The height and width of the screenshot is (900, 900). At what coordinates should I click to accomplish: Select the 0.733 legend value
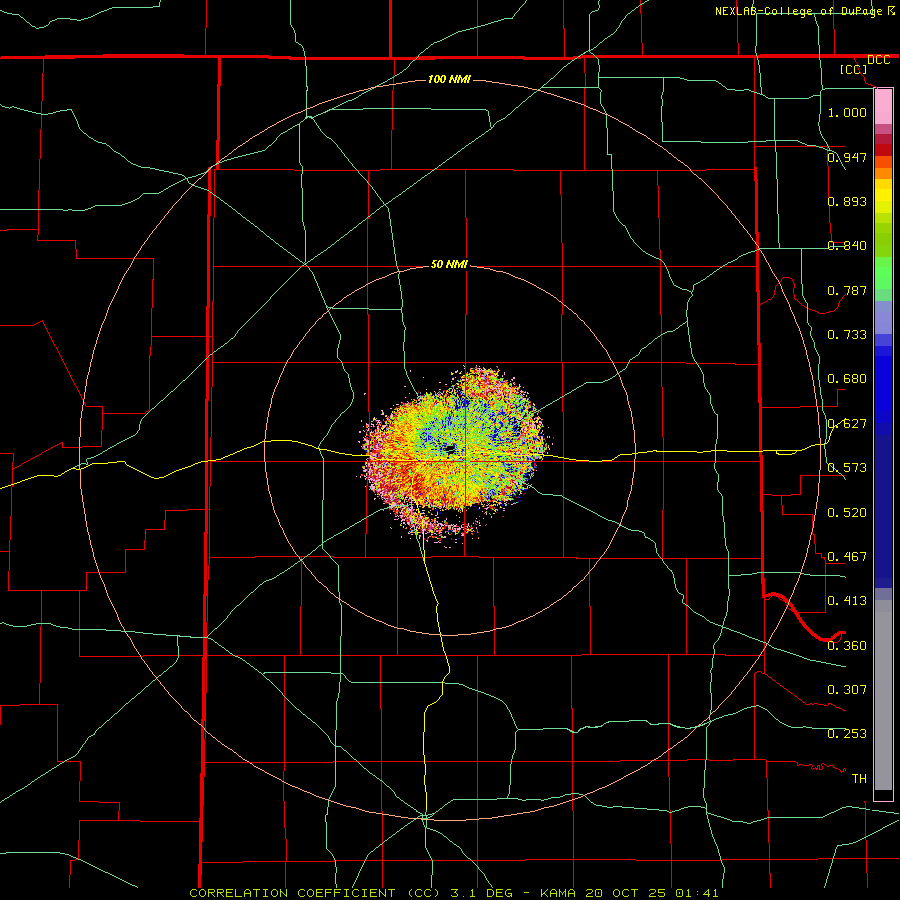click(847, 335)
